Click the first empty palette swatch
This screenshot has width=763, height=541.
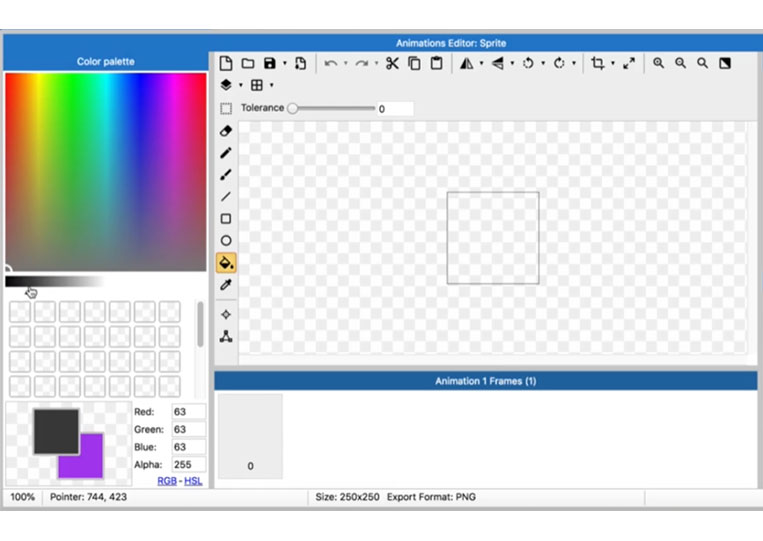(x=20, y=311)
